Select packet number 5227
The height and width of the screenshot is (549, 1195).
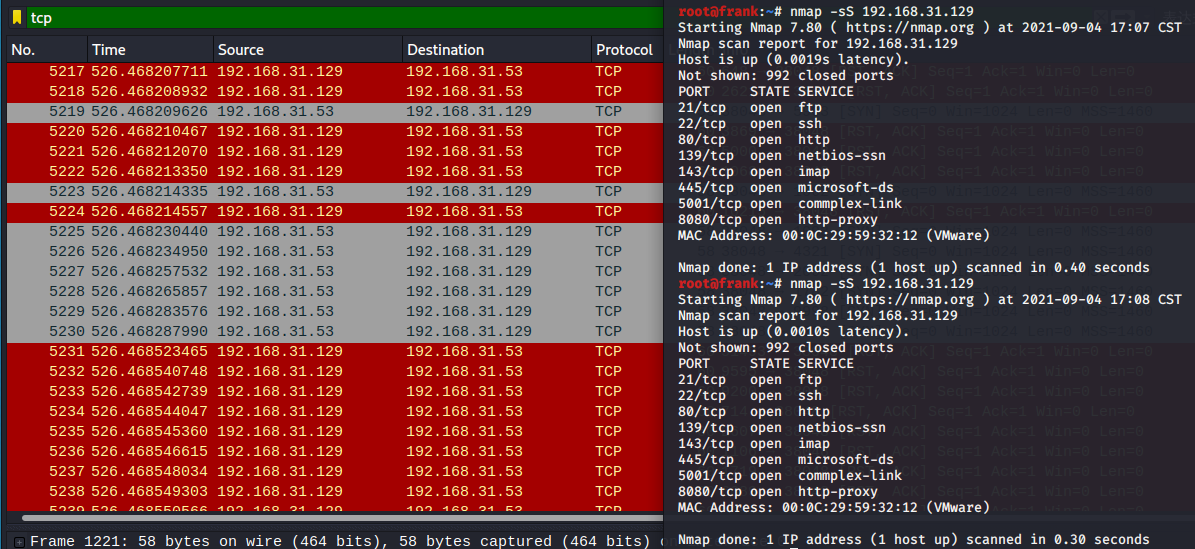click(x=335, y=271)
